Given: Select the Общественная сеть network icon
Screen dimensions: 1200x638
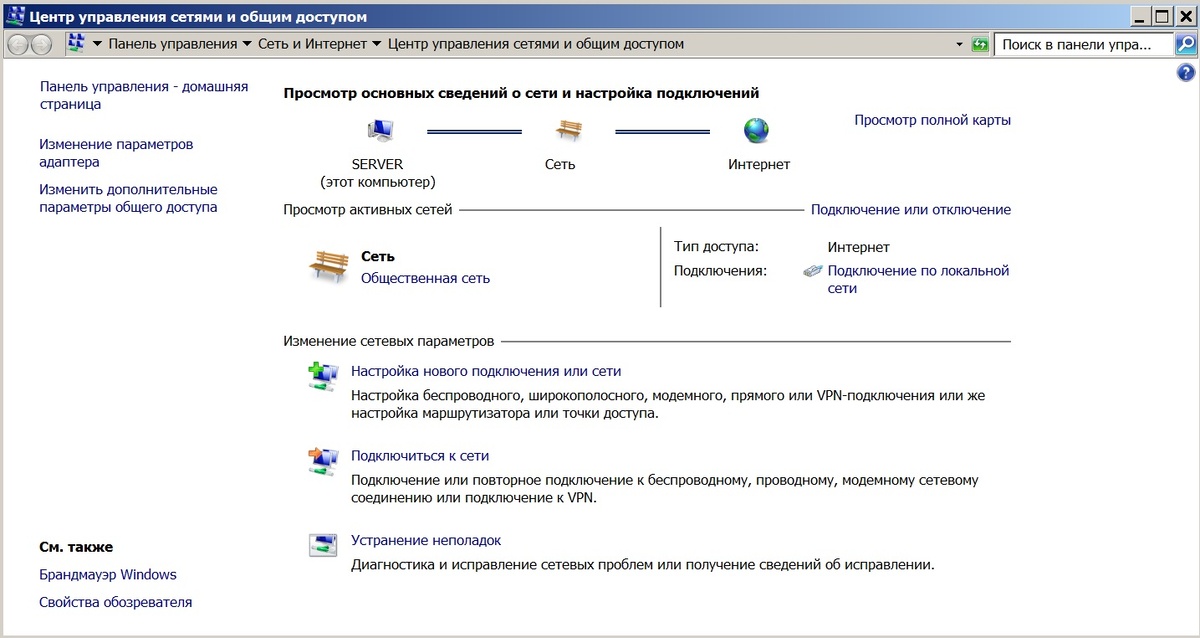Looking at the screenshot, I should tap(328, 265).
